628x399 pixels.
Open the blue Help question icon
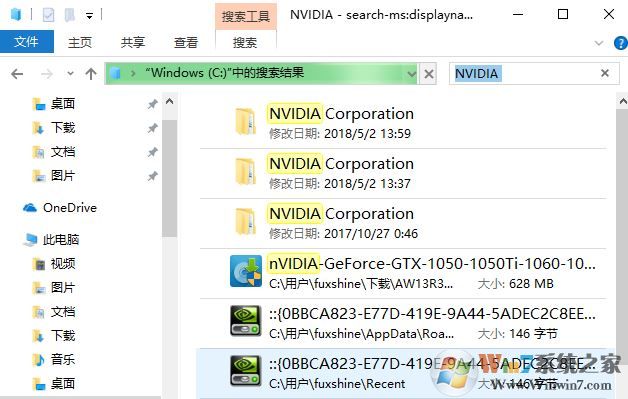point(621,43)
